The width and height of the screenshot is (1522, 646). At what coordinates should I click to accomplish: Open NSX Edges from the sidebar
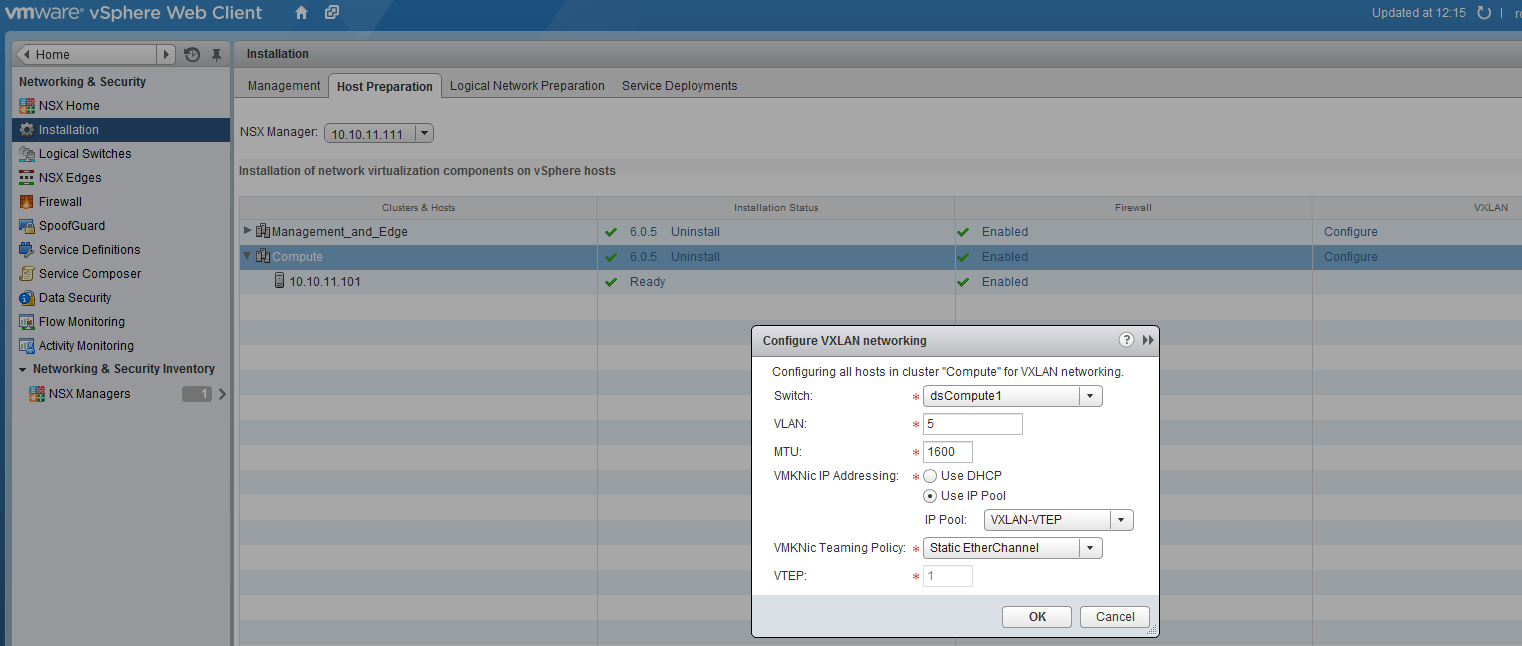(x=69, y=178)
